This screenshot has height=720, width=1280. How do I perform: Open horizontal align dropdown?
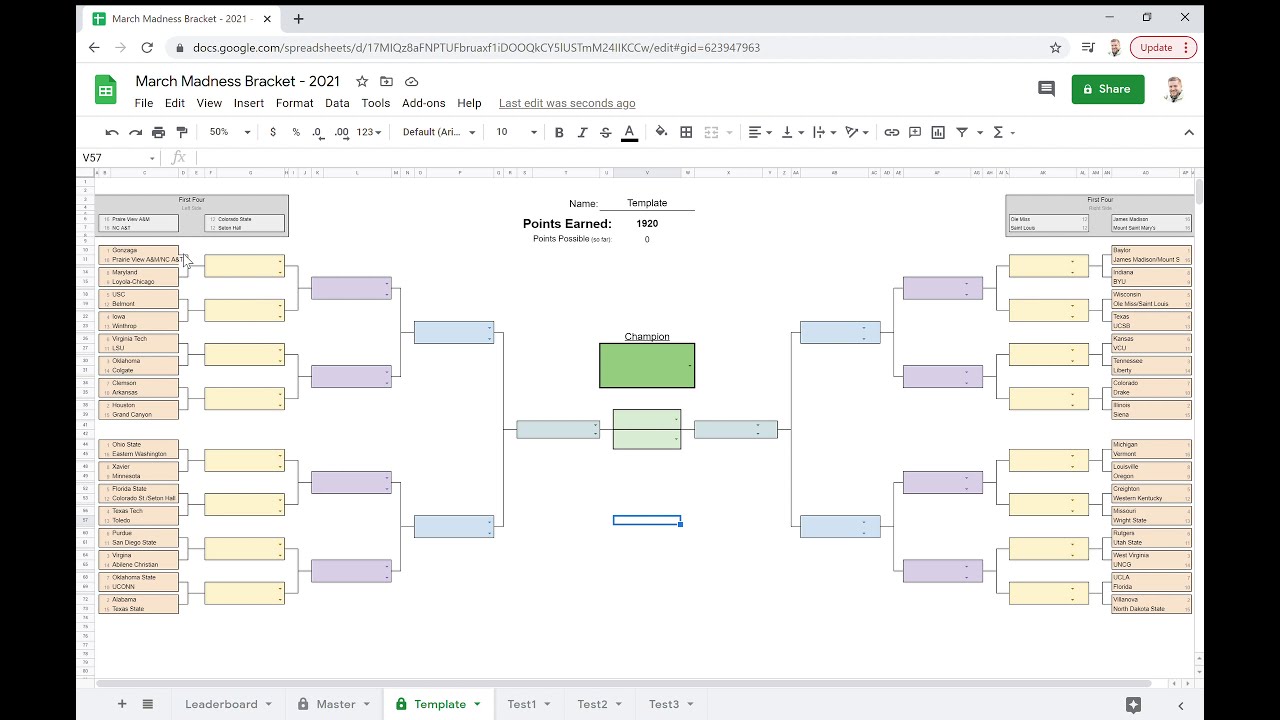click(760, 132)
